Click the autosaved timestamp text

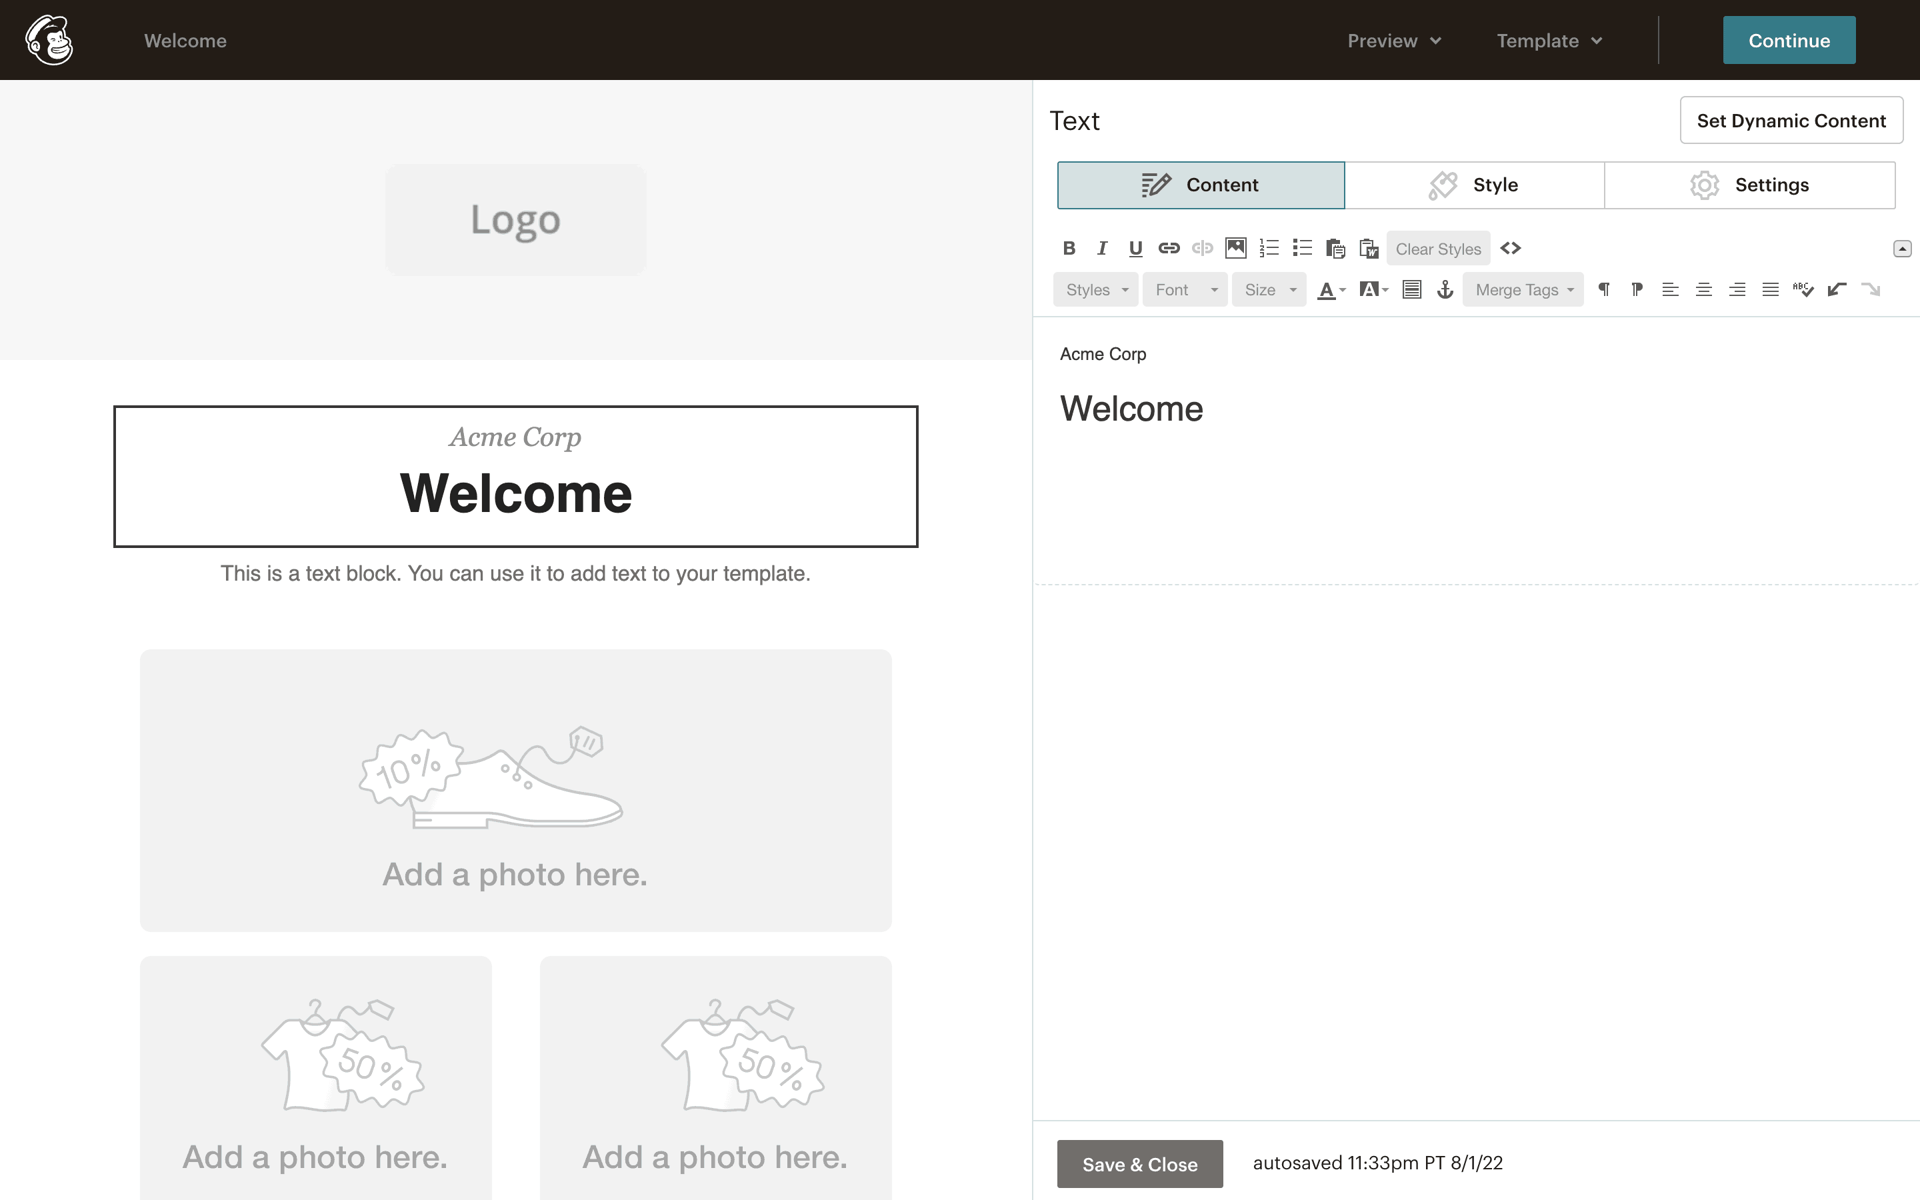(1378, 1163)
